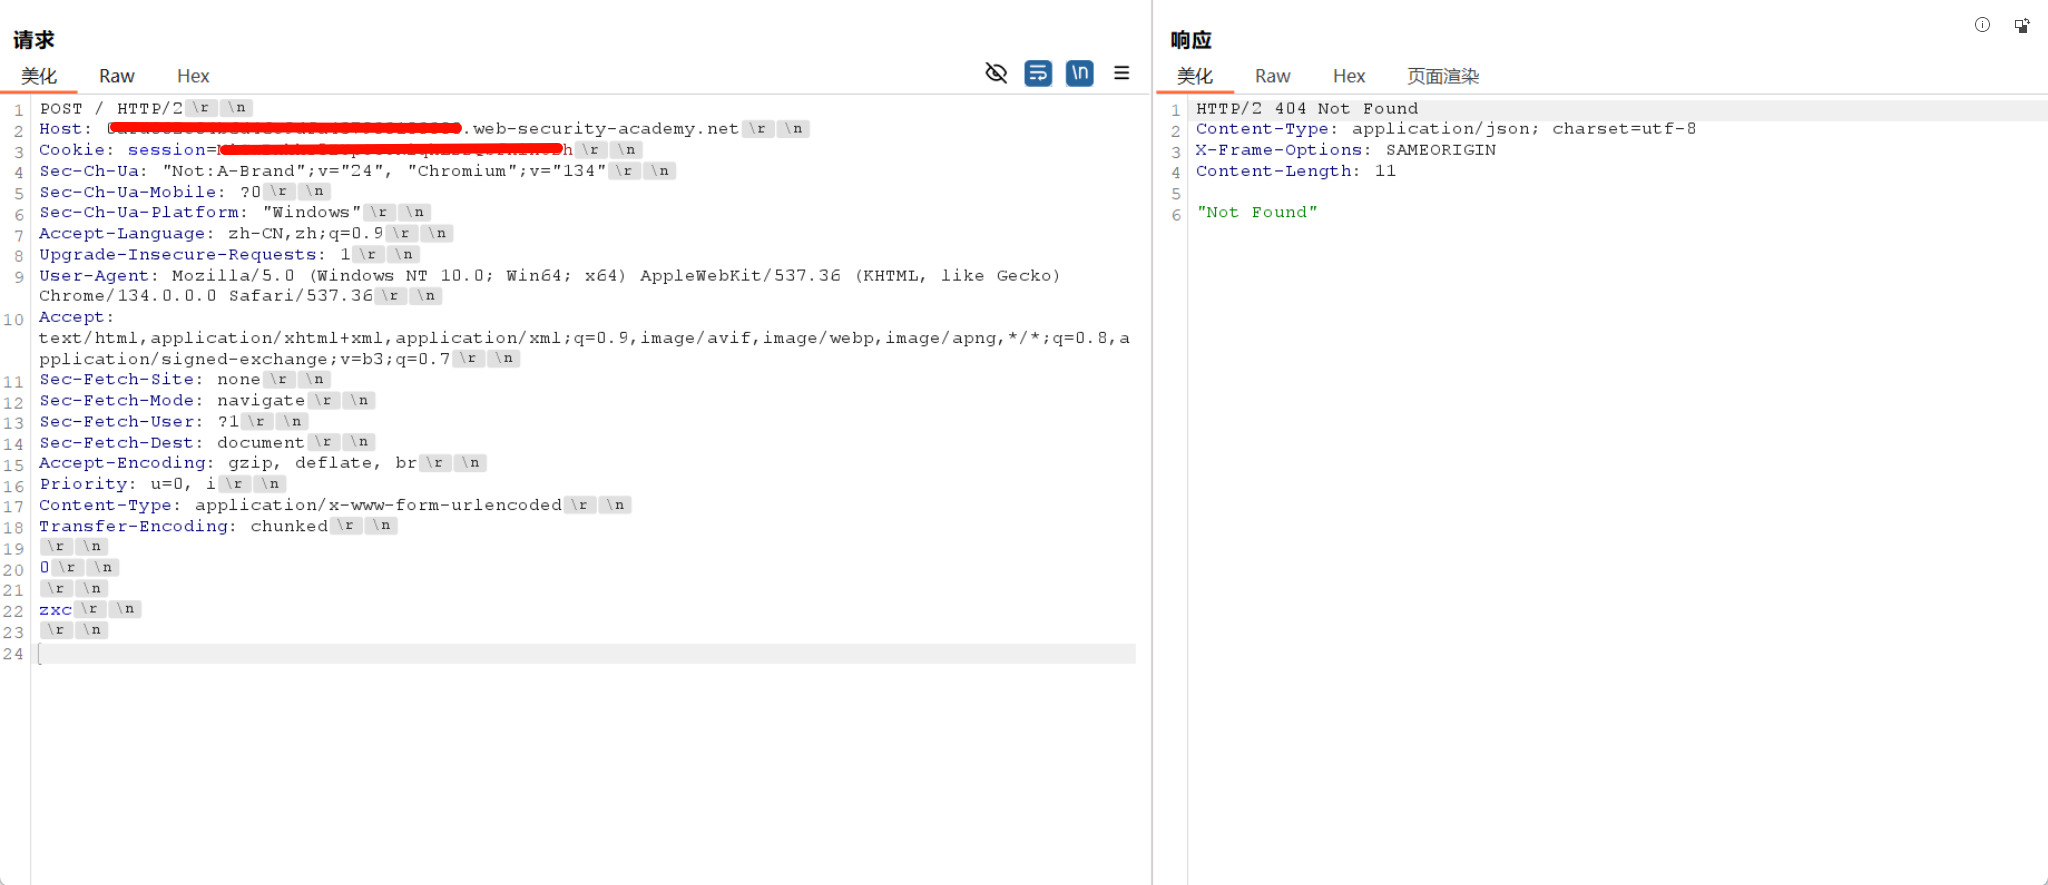
Task: Toggle the \n non-printable characters icon
Action: (x=1080, y=73)
